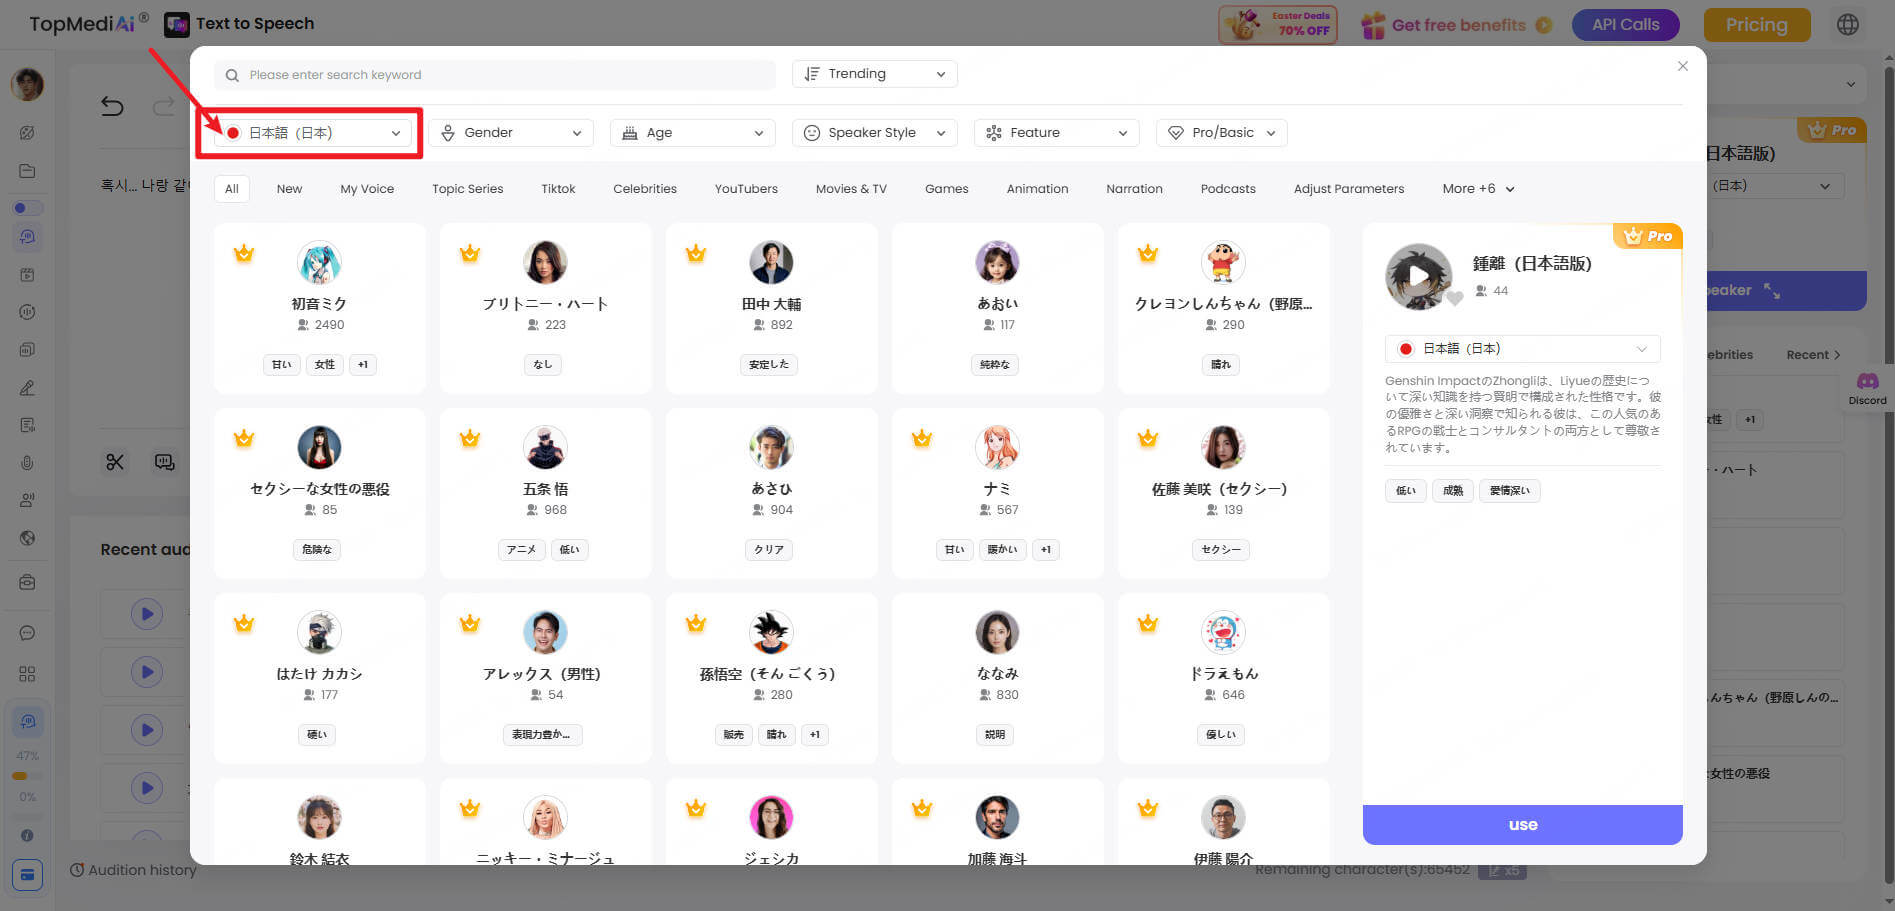Select the 五条 悟 voice card
Image resolution: width=1895 pixels, height=911 pixels.
[546, 494]
